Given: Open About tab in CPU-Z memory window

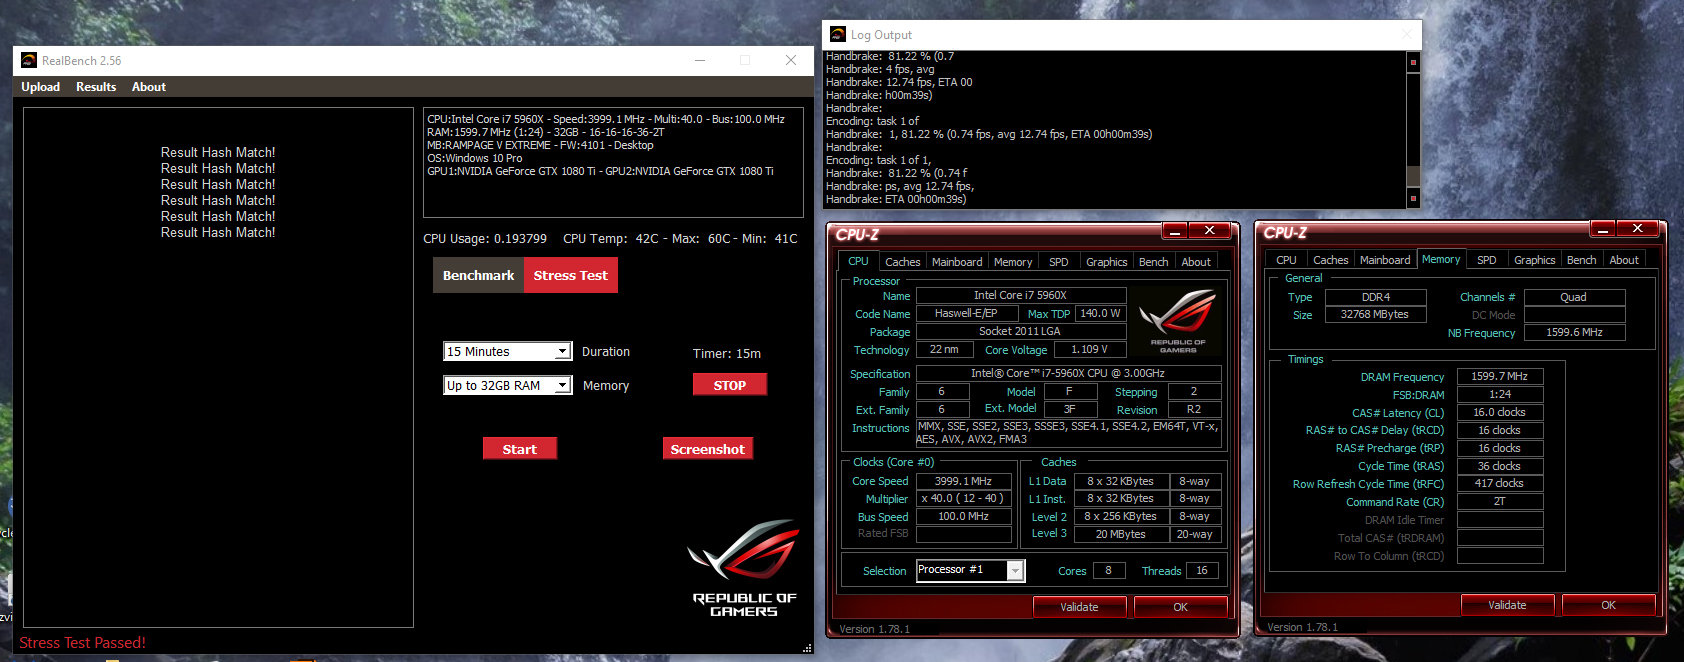Looking at the screenshot, I should click(1624, 260).
